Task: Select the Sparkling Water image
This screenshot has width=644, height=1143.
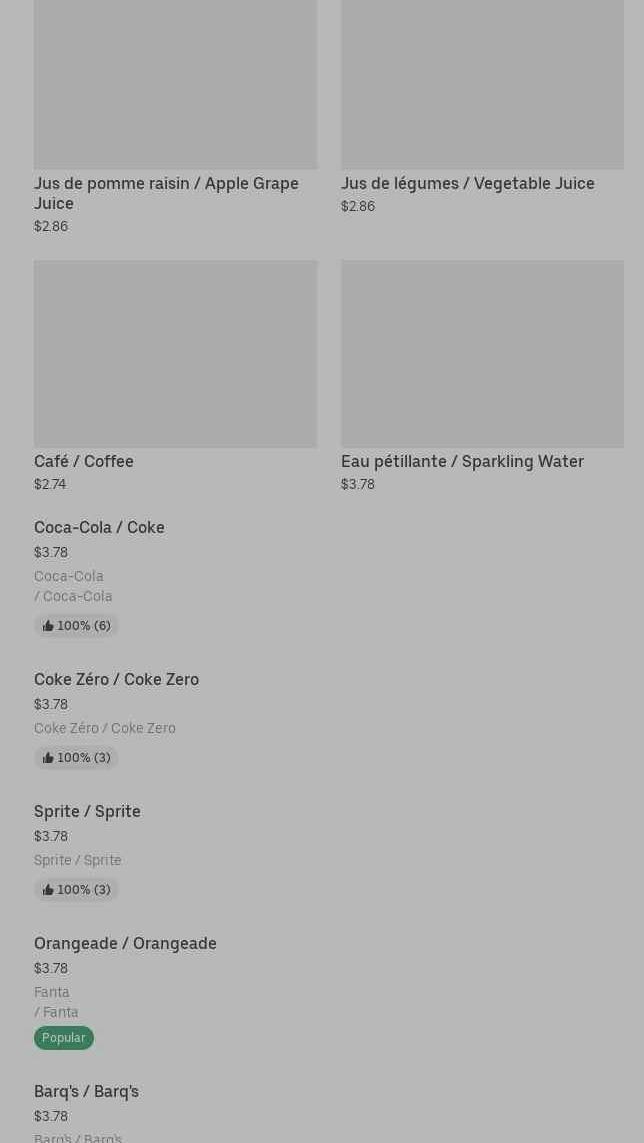Action: [x=482, y=354]
